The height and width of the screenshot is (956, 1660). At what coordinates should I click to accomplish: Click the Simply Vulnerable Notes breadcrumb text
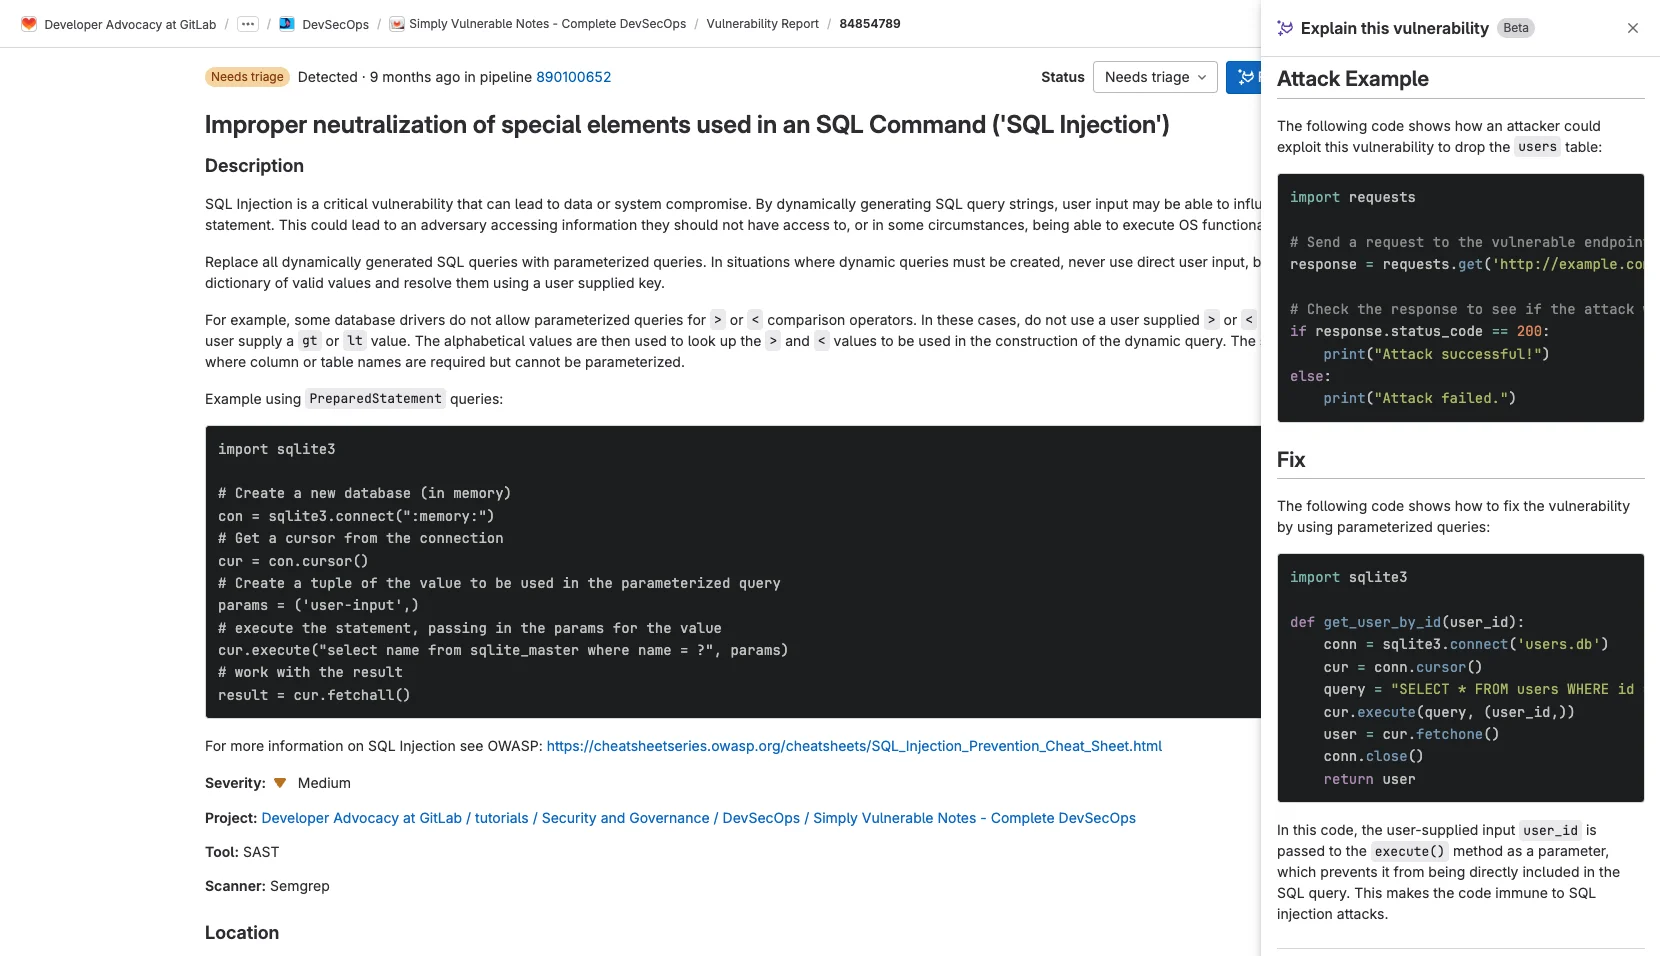click(x=549, y=23)
